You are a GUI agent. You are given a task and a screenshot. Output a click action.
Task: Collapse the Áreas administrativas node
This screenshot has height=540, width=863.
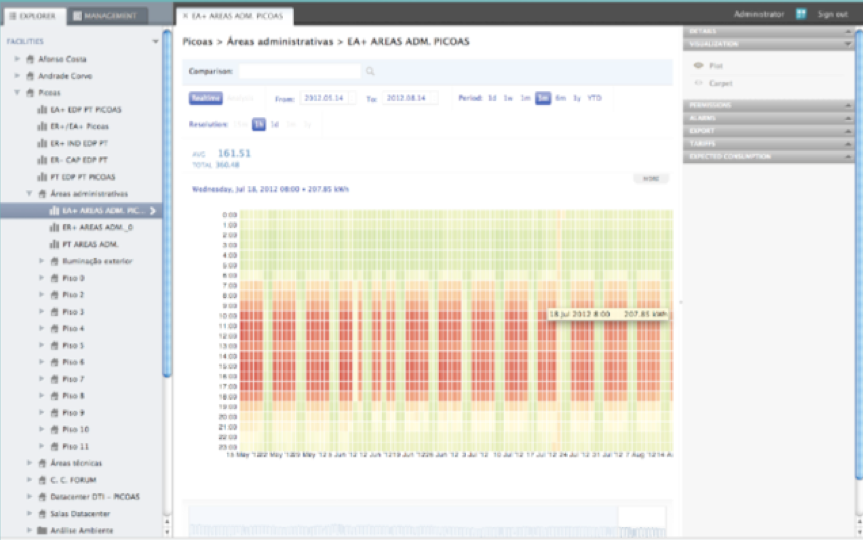[x=29, y=193]
